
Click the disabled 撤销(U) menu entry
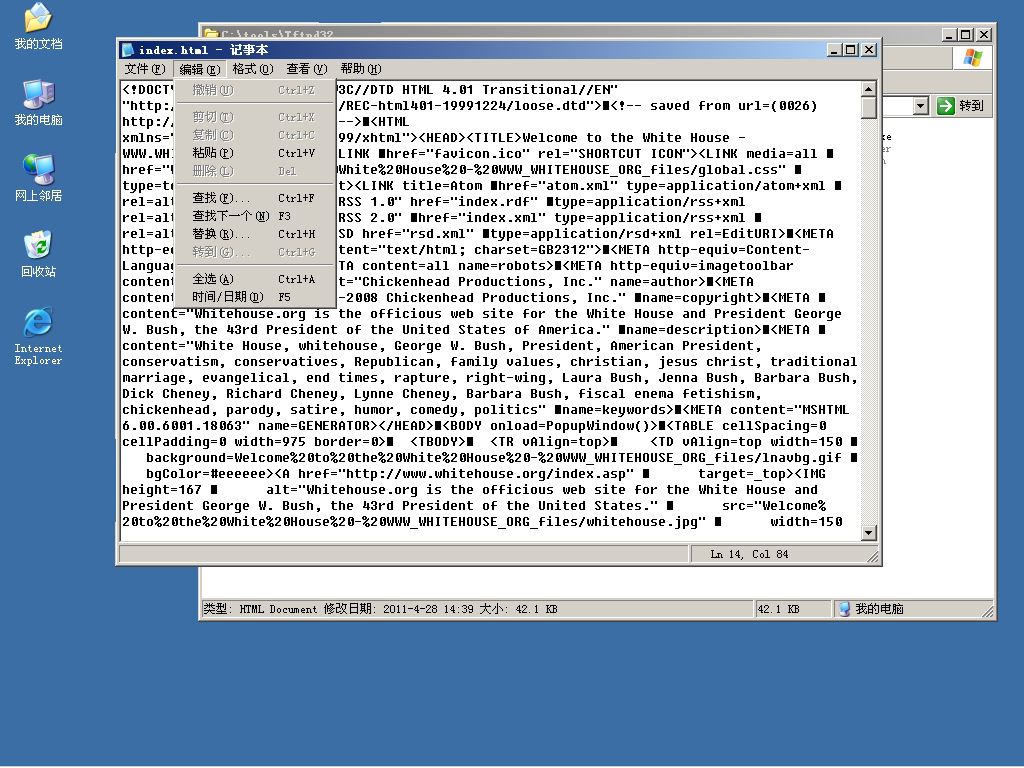point(255,90)
